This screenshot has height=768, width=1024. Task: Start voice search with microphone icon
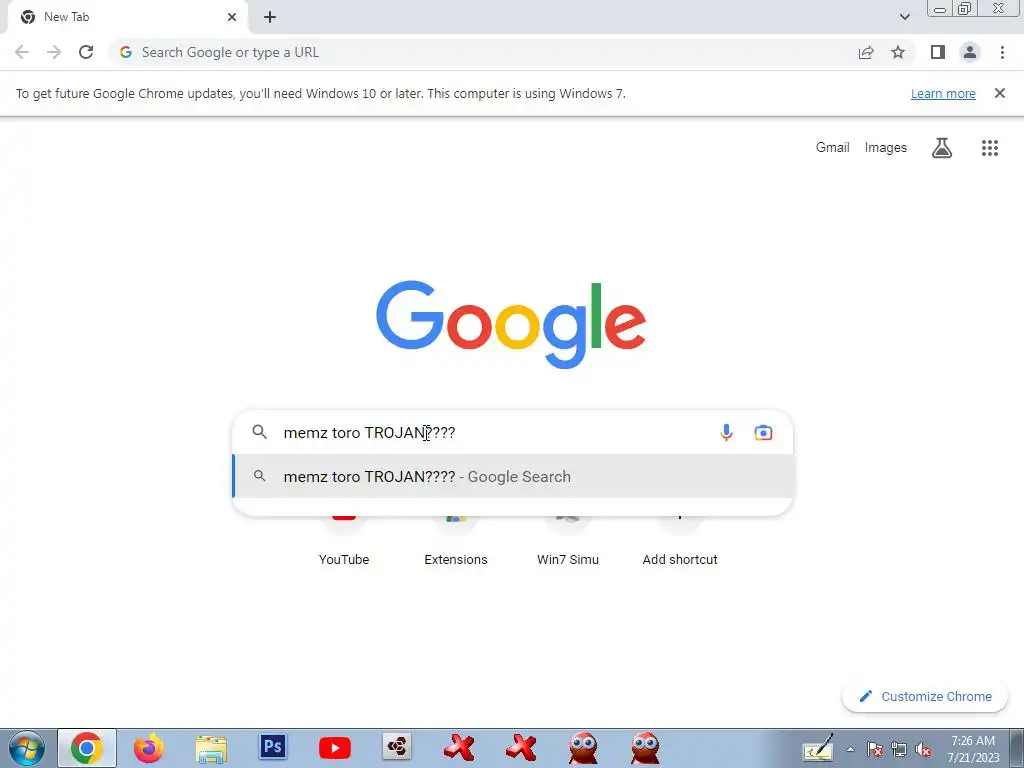click(x=726, y=432)
